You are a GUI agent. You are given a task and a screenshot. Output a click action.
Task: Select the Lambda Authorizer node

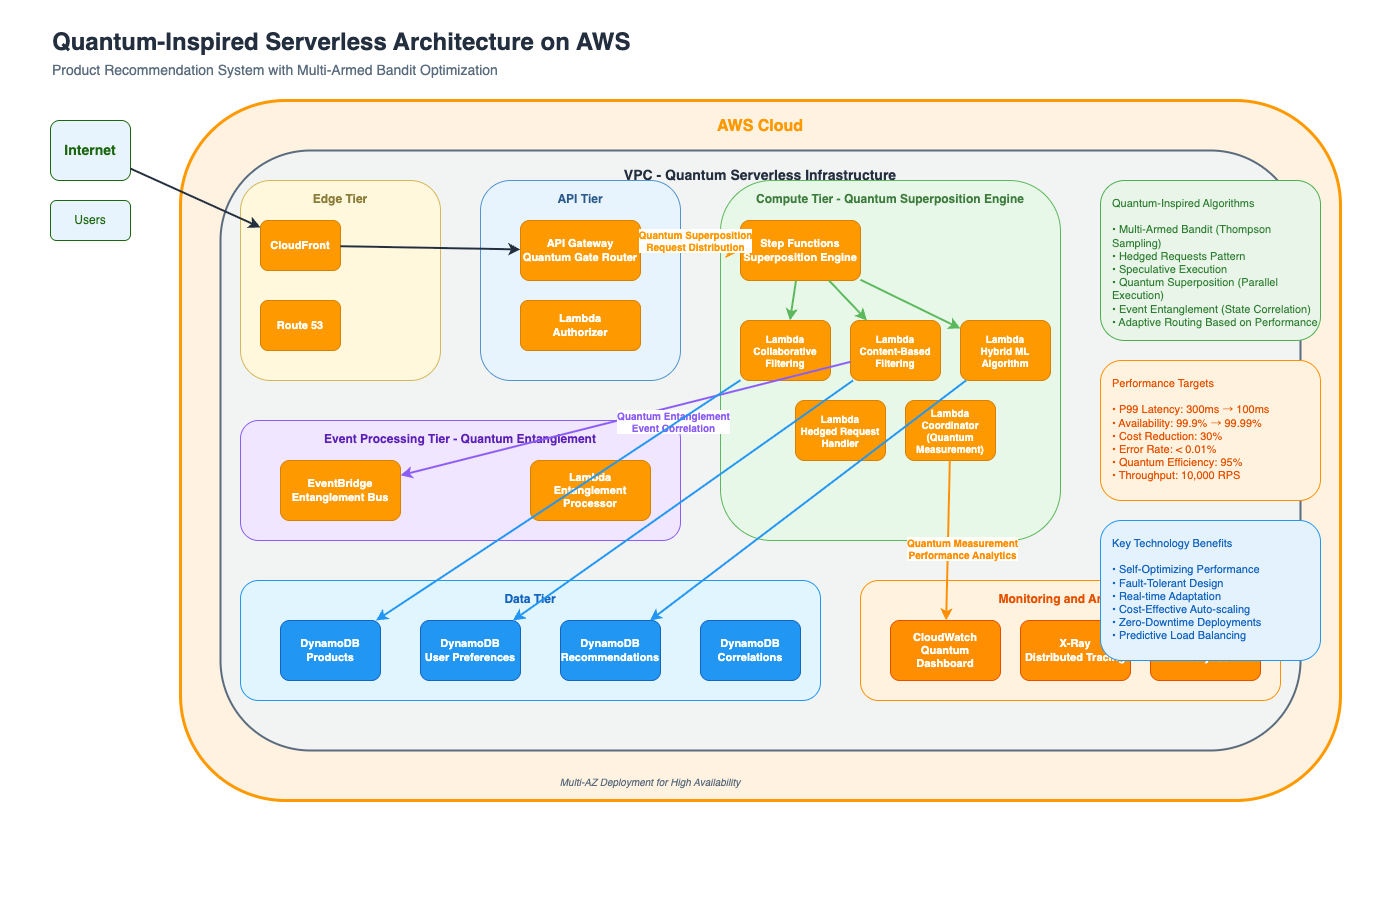click(580, 325)
